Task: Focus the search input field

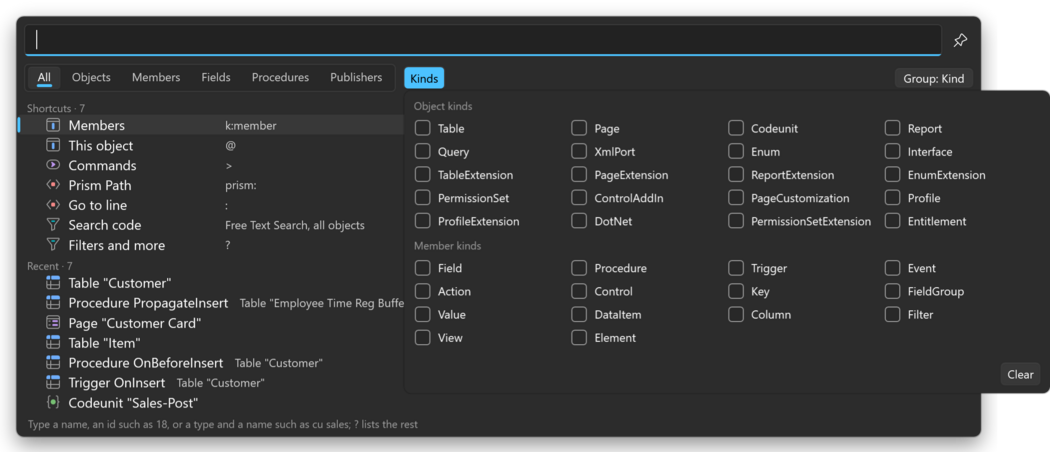Action: tap(483, 40)
